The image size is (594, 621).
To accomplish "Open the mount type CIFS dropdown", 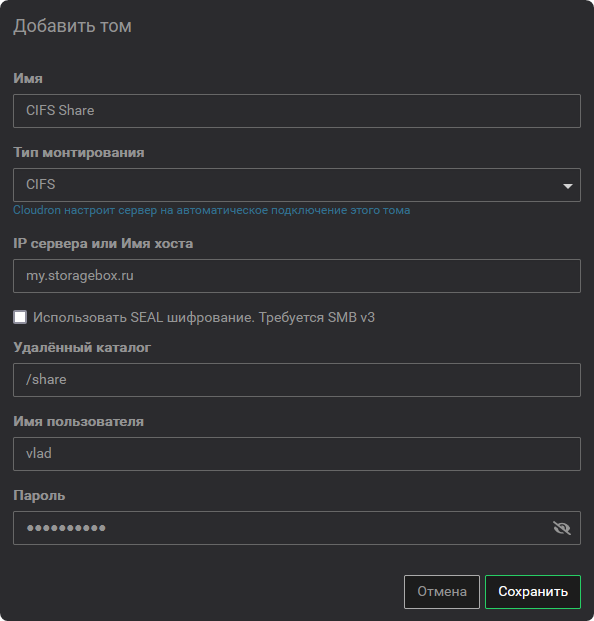I will point(297,185).
